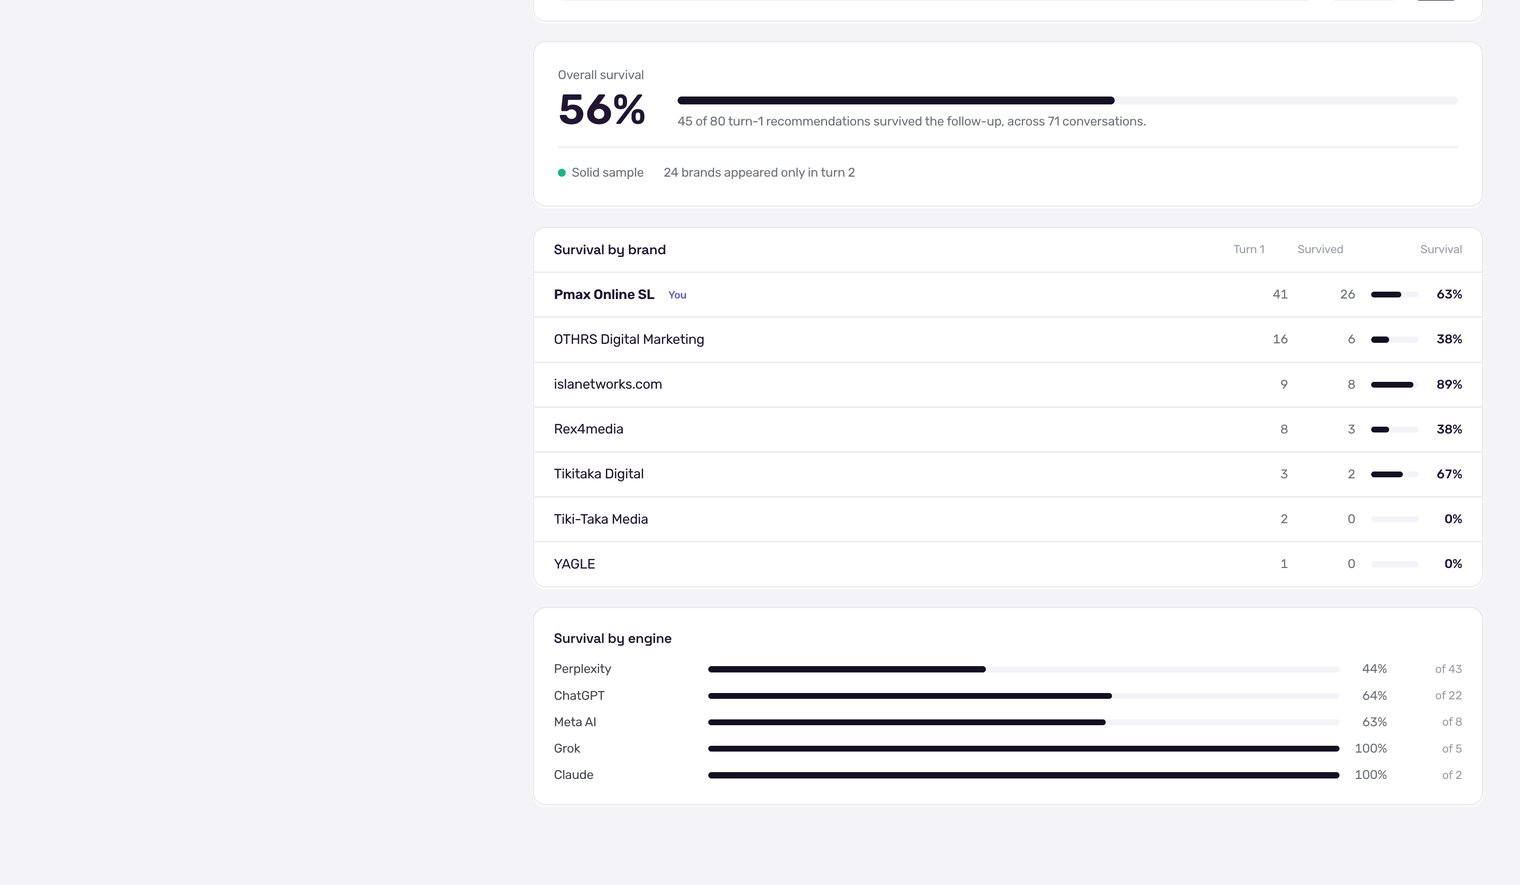Click the 'Solid sample' label
The width and height of the screenshot is (1520, 885).
tap(607, 173)
